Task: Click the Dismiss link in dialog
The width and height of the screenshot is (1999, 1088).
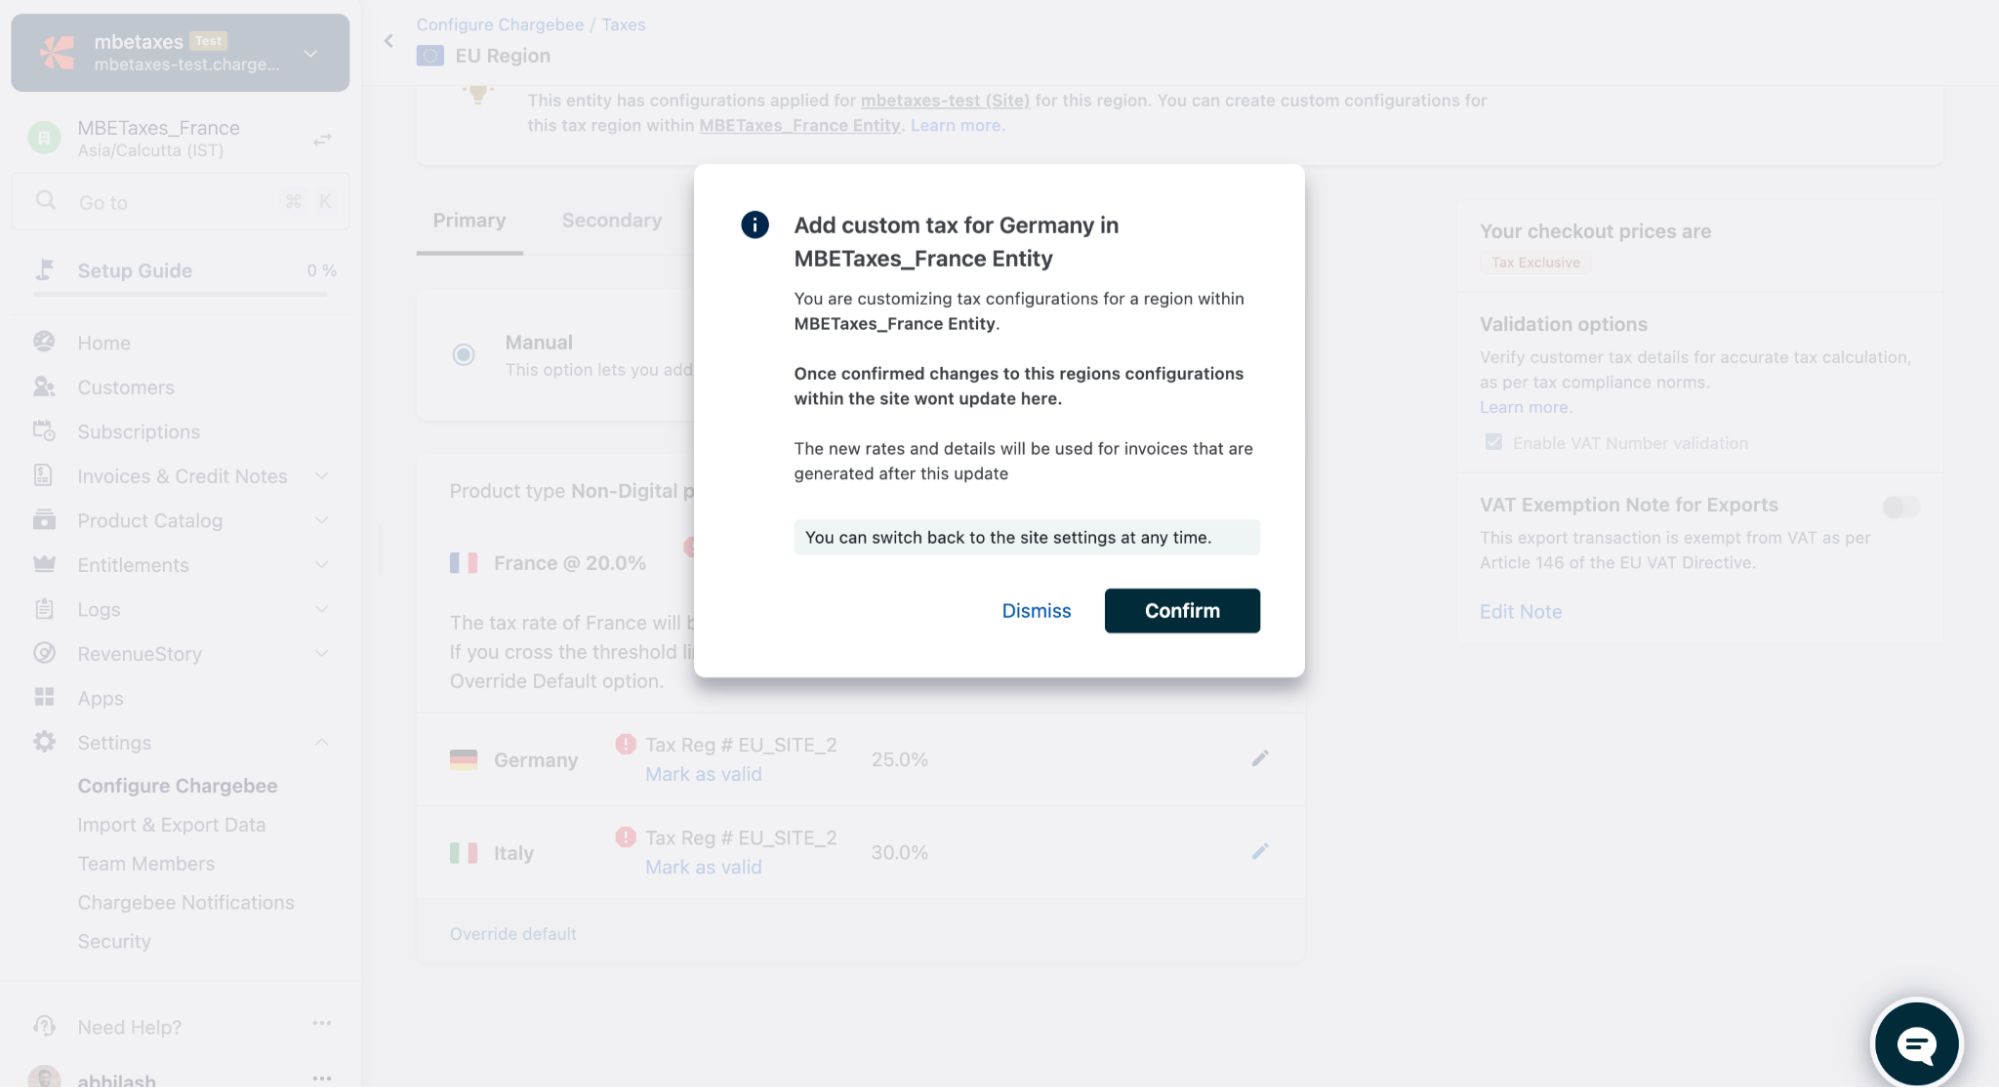Action: pos(1036,610)
